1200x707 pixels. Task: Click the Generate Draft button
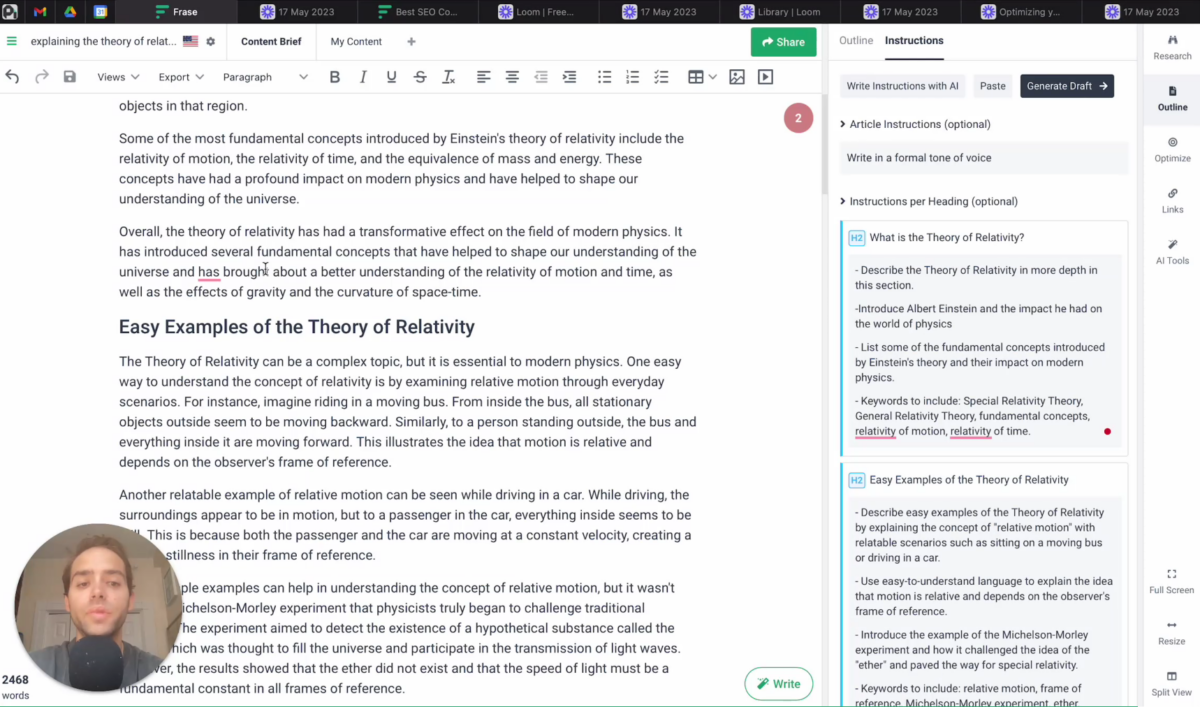[1066, 86]
